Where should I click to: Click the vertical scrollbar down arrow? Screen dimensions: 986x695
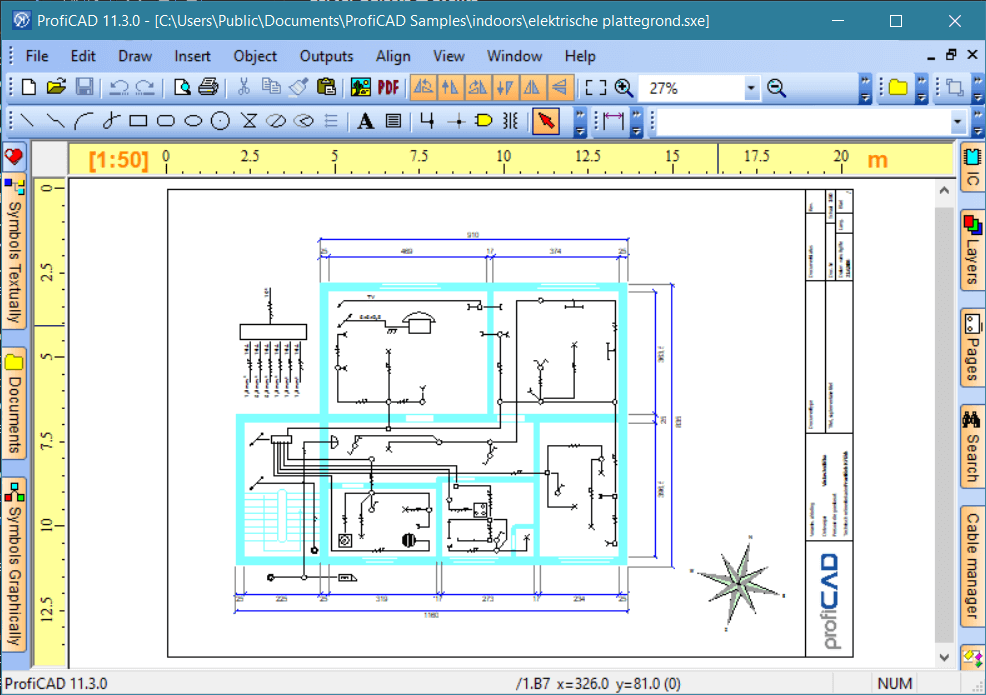pos(944,657)
